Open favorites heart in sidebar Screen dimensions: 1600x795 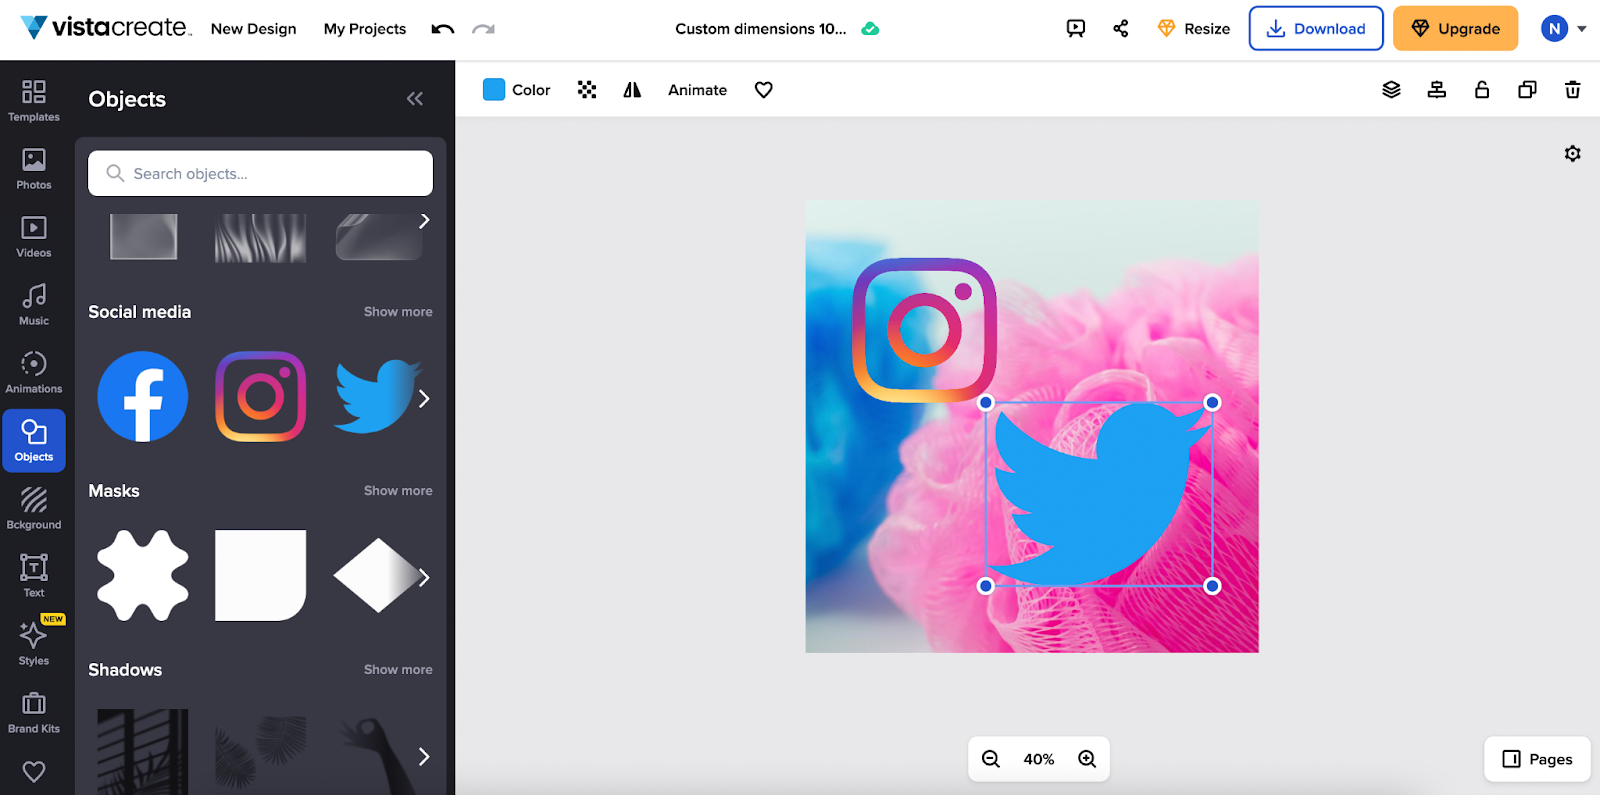click(x=34, y=772)
